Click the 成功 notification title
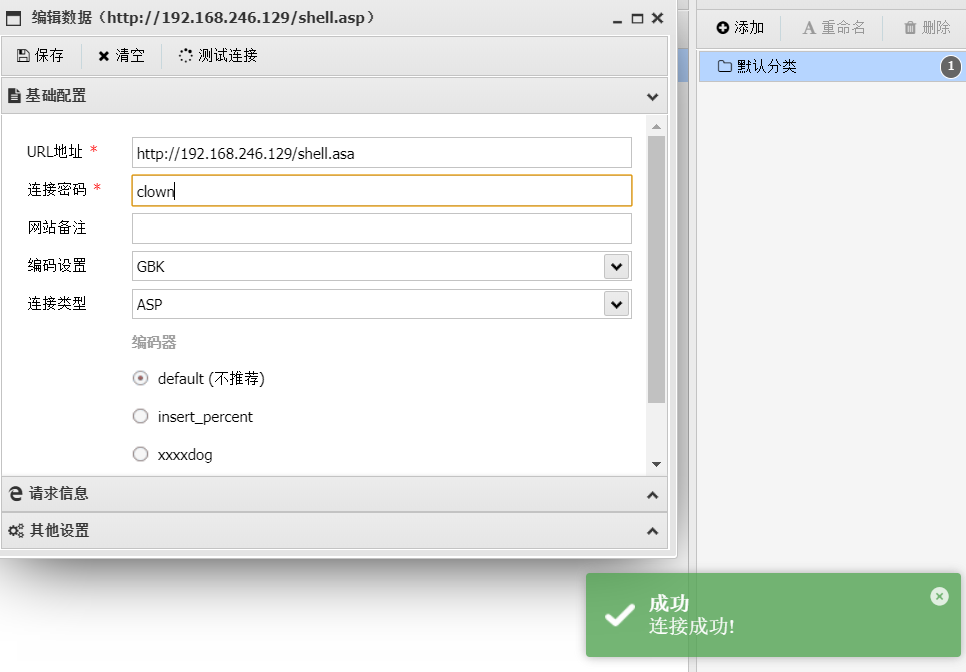 (x=668, y=604)
